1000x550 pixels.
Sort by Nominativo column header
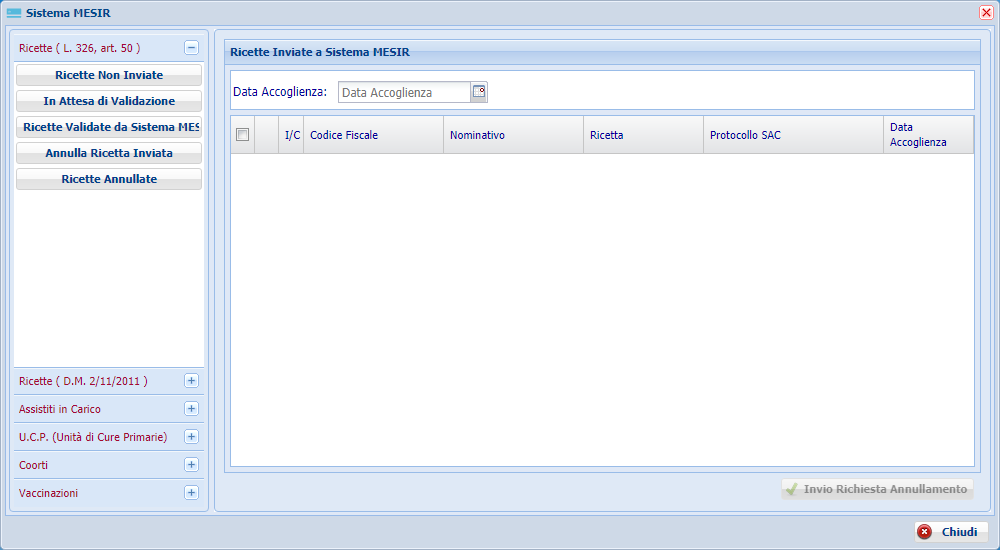click(513, 135)
